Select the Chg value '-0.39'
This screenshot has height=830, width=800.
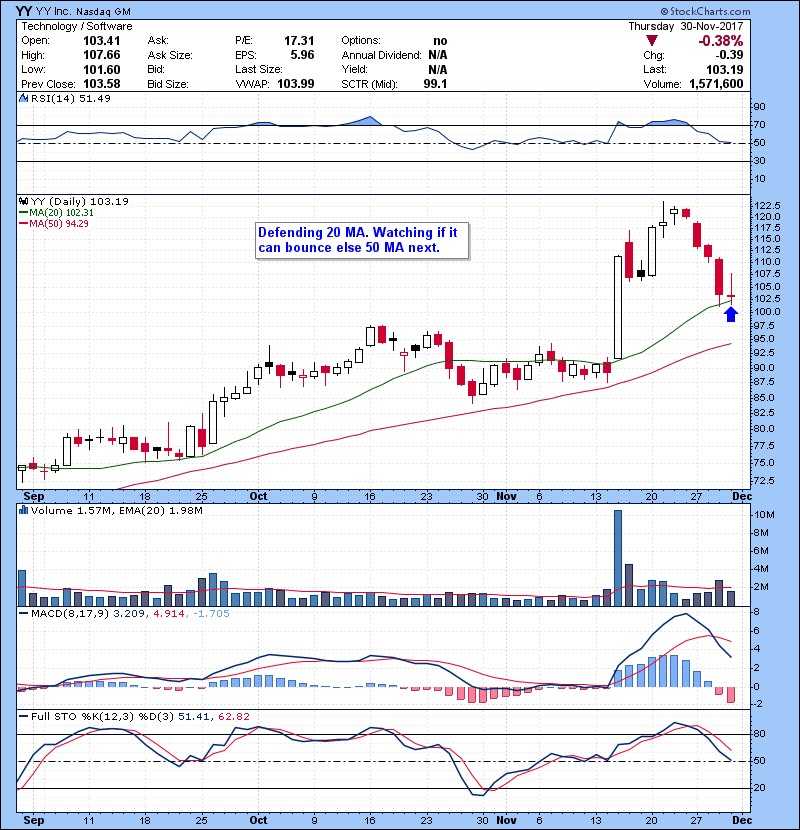pyautogui.click(x=730, y=55)
